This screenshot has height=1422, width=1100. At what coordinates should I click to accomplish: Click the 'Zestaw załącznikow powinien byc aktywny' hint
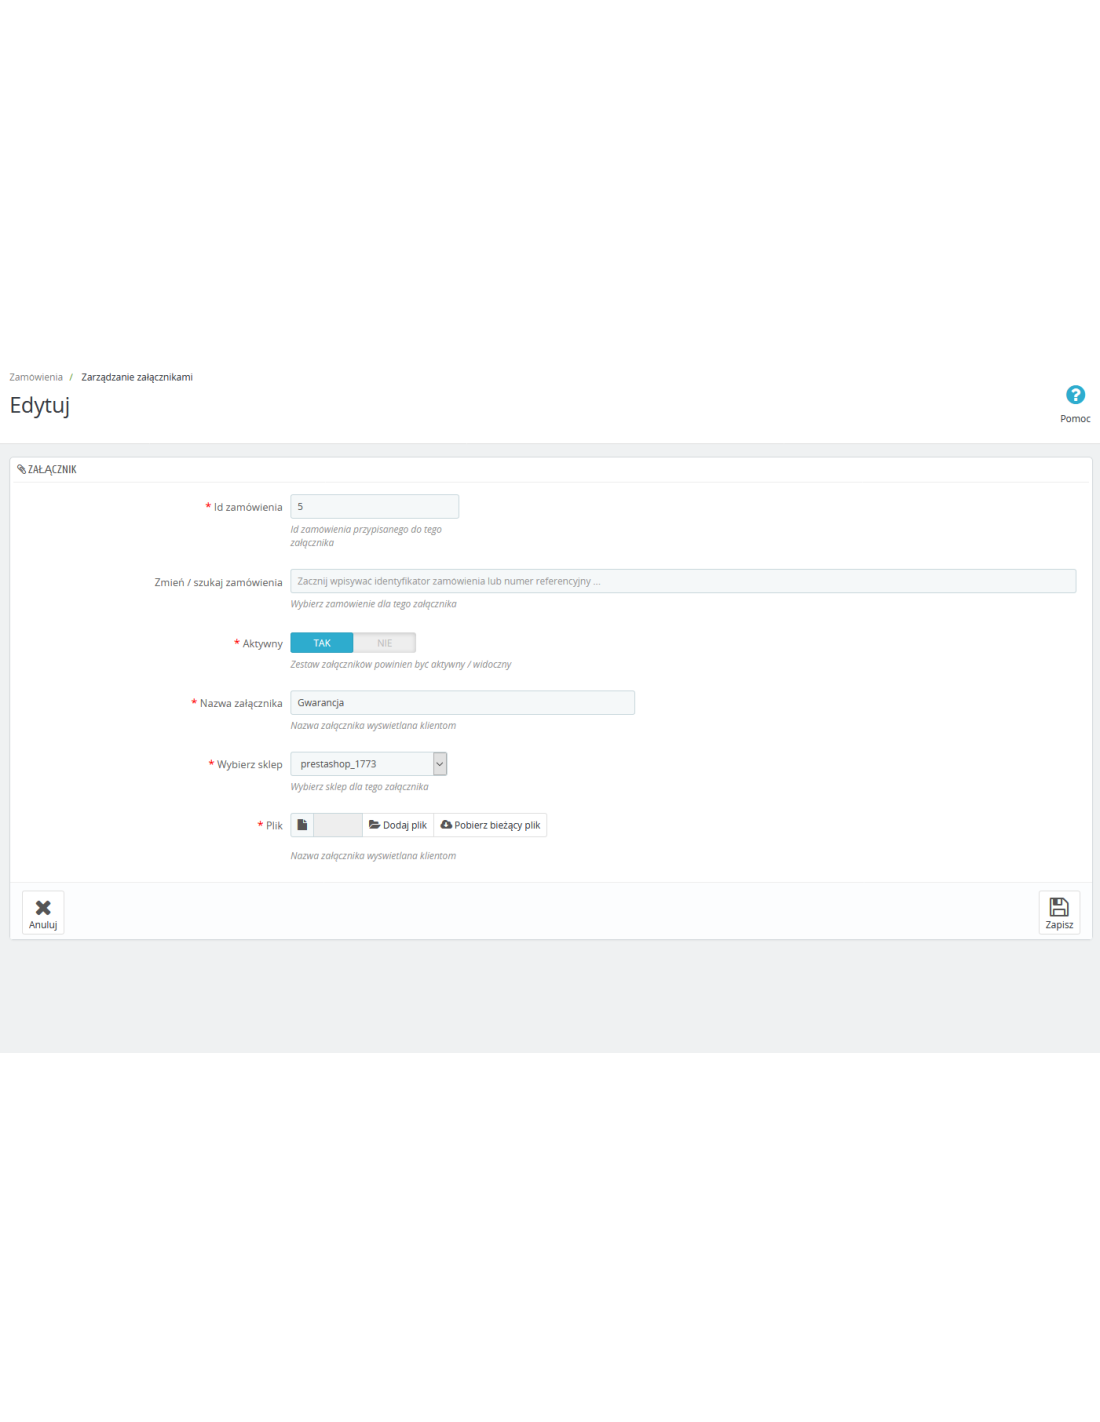coord(401,664)
